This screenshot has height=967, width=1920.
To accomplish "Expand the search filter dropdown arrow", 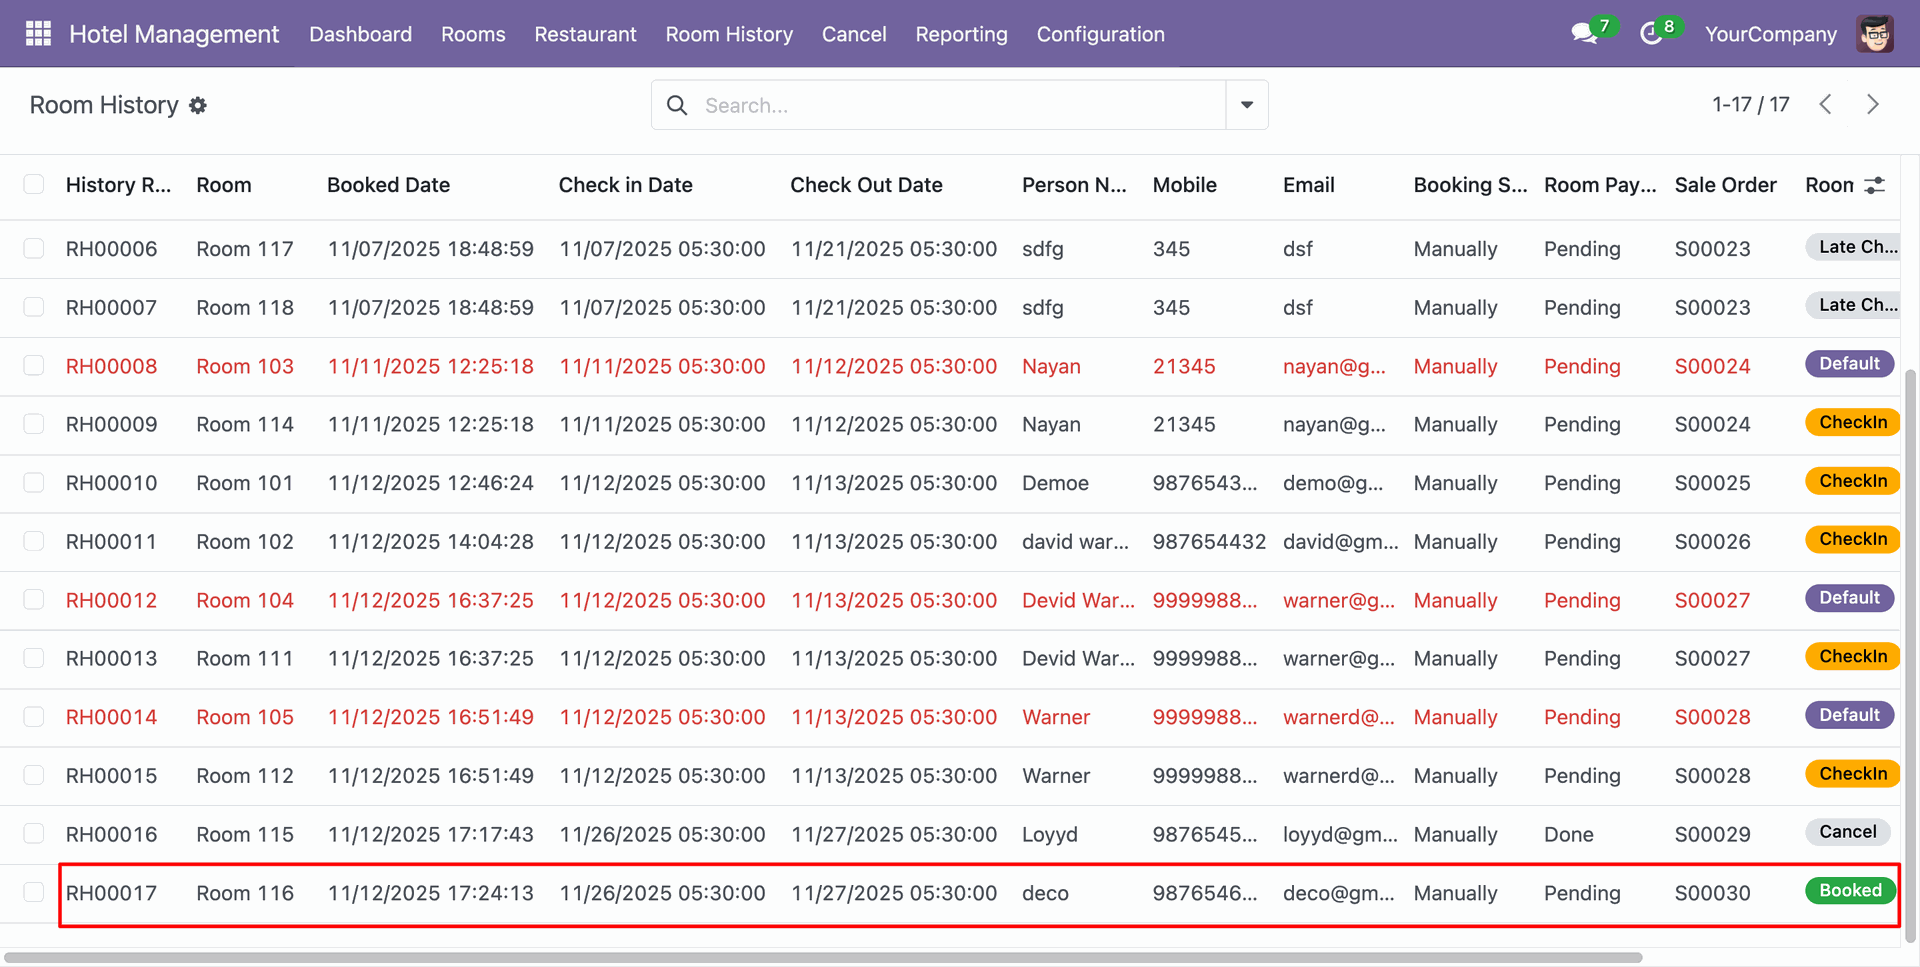I will pyautogui.click(x=1247, y=105).
